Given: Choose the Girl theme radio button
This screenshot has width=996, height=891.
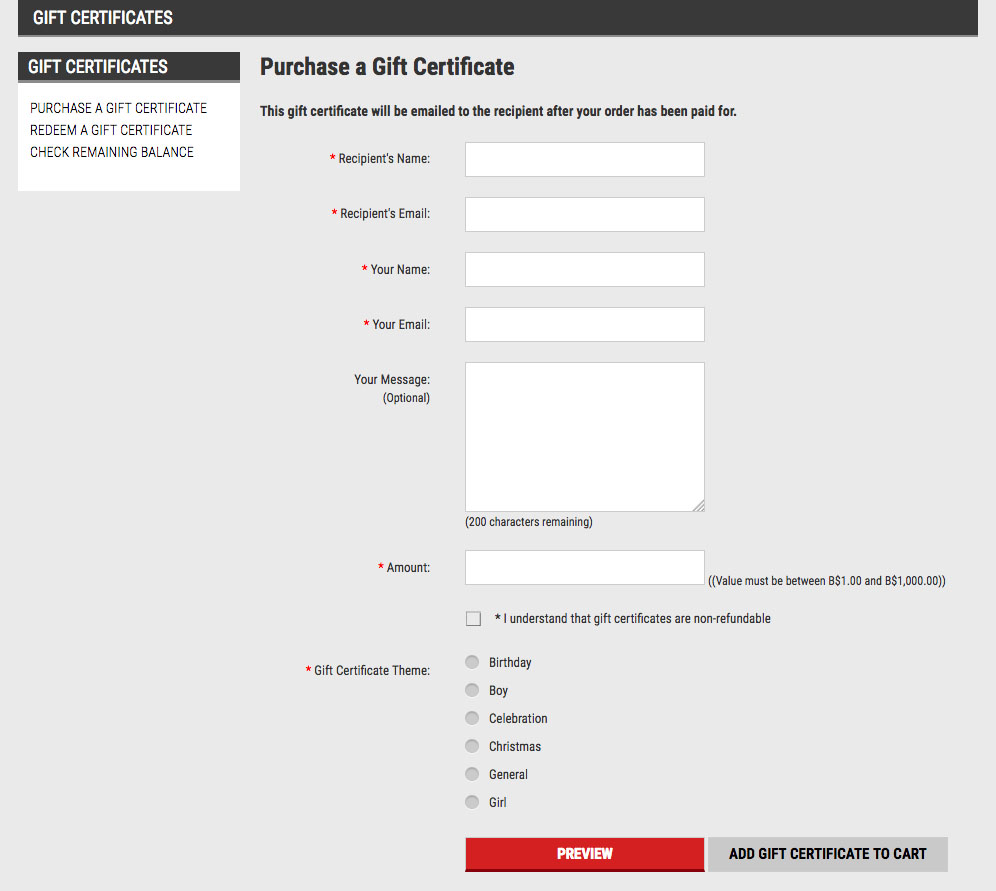Looking at the screenshot, I should (472, 802).
